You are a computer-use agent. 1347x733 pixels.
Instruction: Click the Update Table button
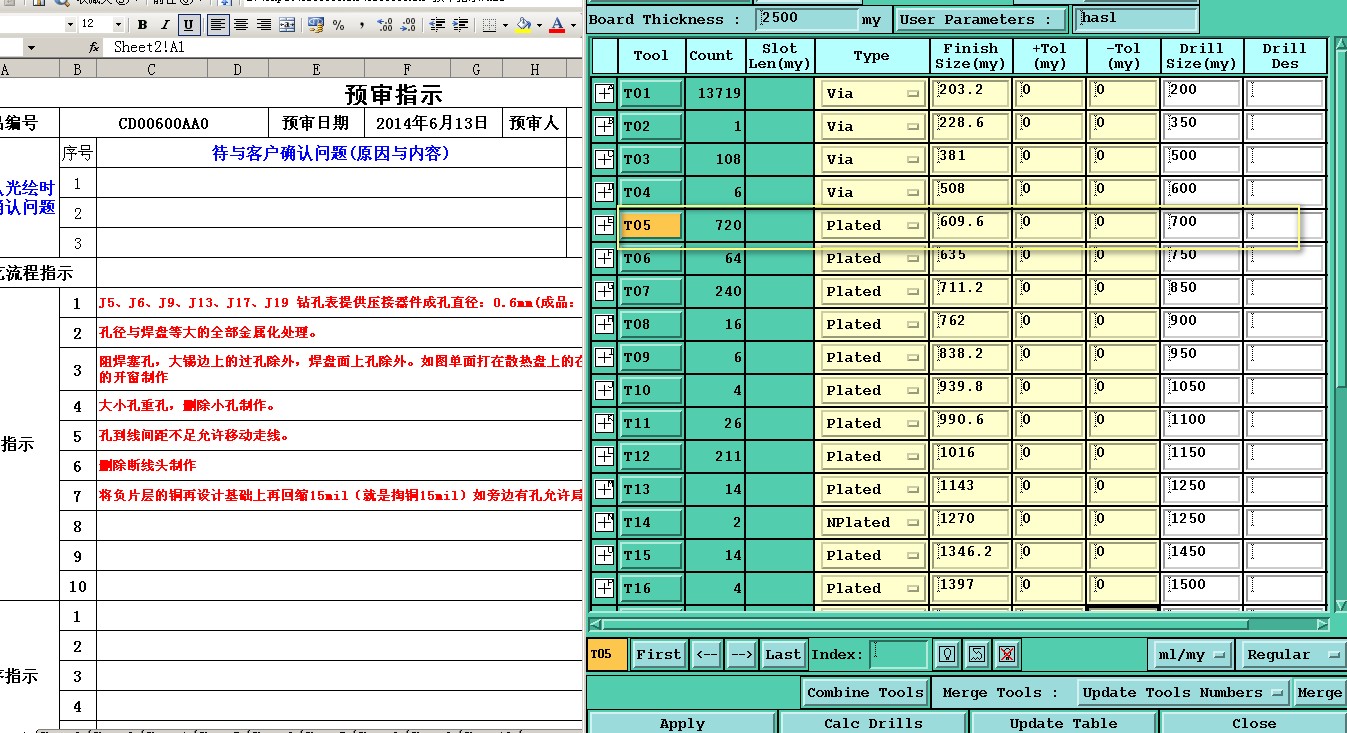(x=1063, y=722)
